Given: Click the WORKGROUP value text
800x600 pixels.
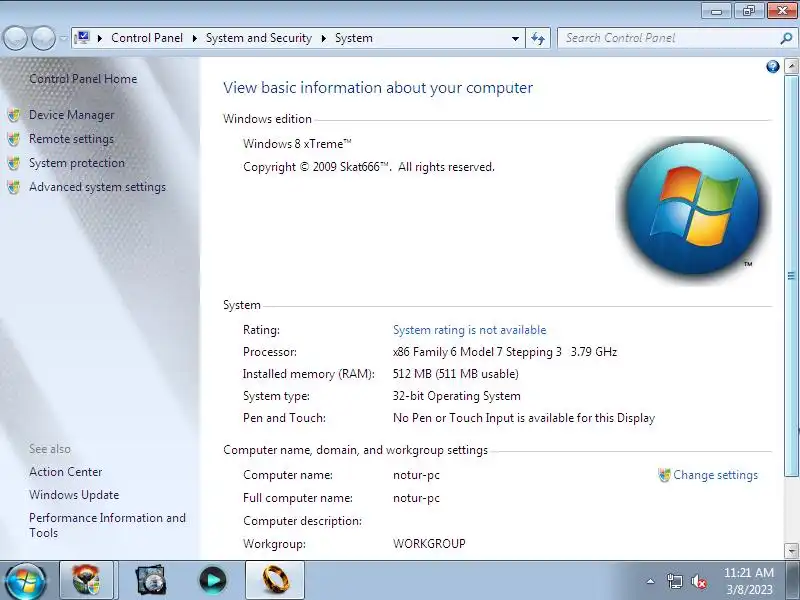Looking at the screenshot, I should [429, 544].
